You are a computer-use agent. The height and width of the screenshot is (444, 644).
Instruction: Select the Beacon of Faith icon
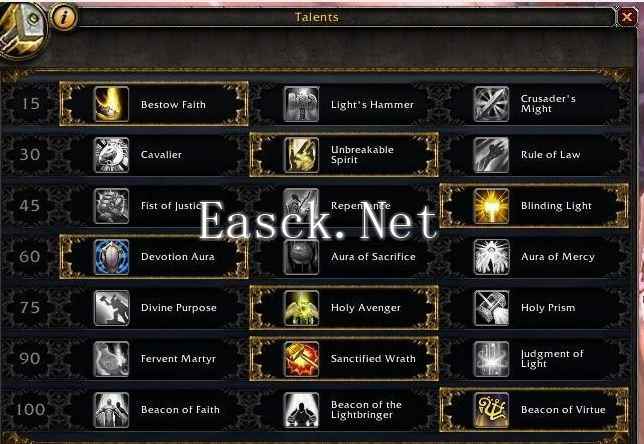pyautogui.click(x=111, y=409)
